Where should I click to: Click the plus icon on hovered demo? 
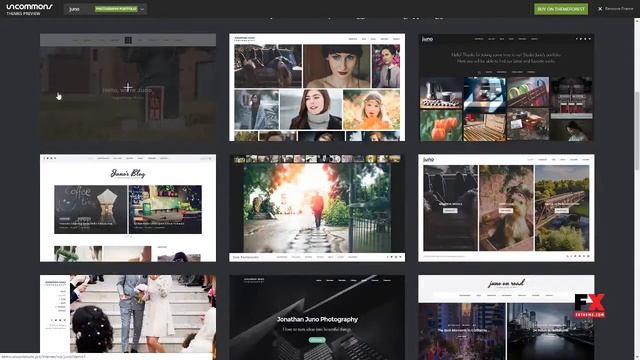coord(128,87)
